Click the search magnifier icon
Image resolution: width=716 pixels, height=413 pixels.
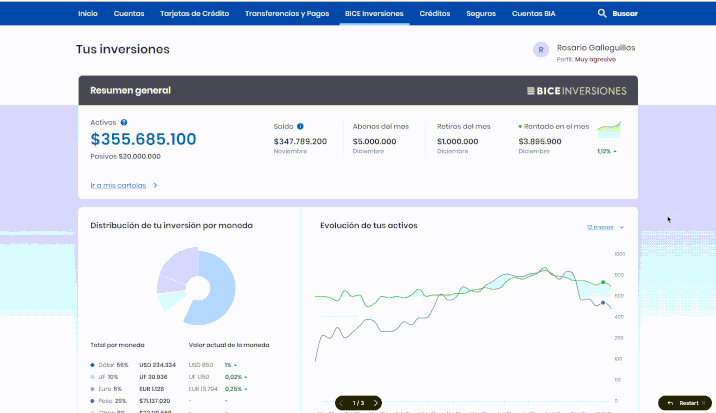point(602,13)
